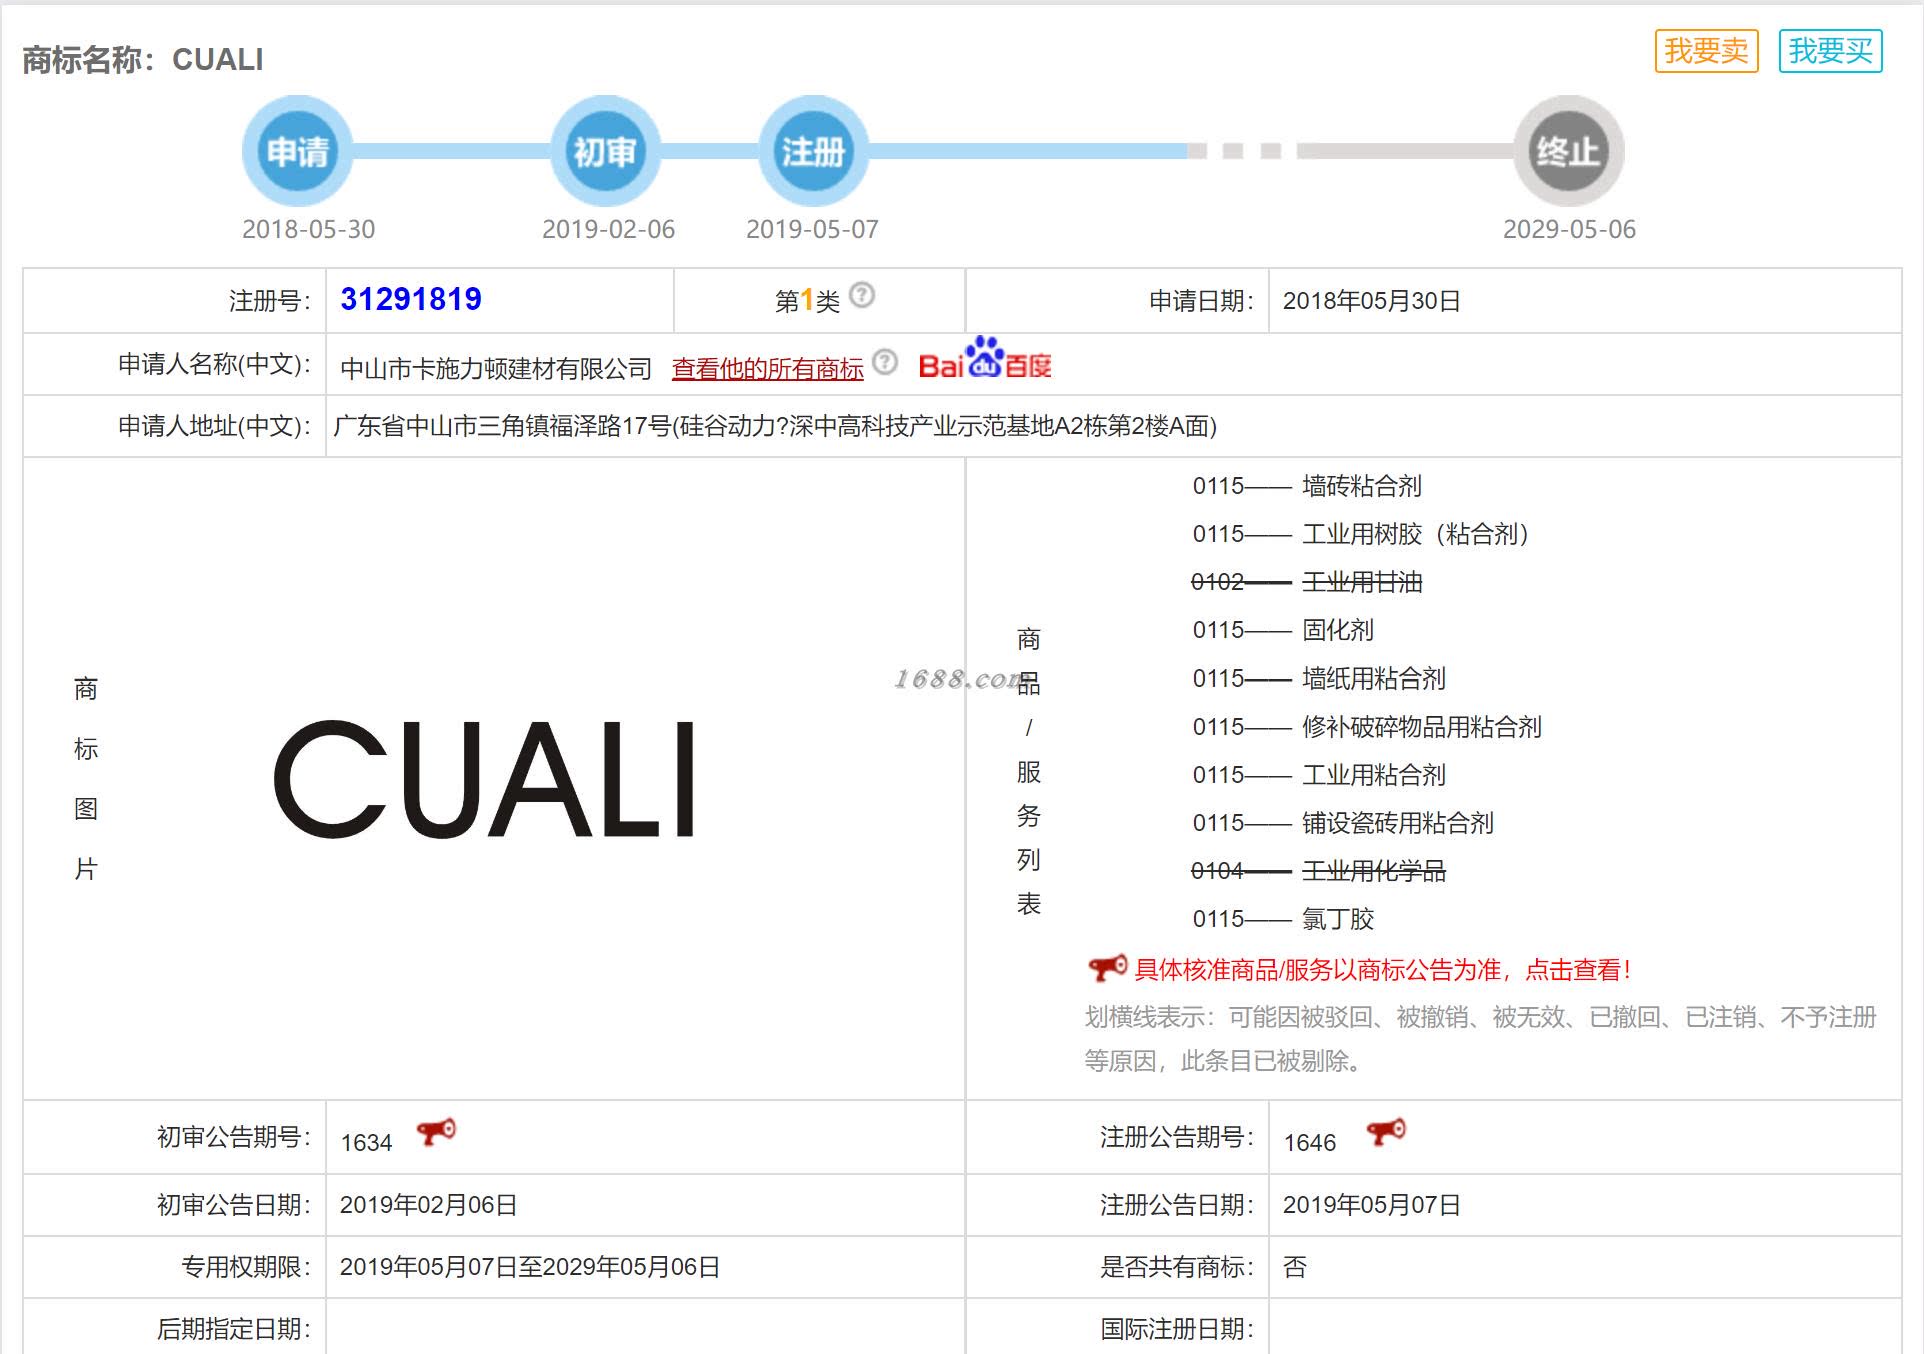Image resolution: width=1924 pixels, height=1354 pixels.
Task: Click the 注册 timeline stage circle
Action: pyautogui.click(x=813, y=151)
